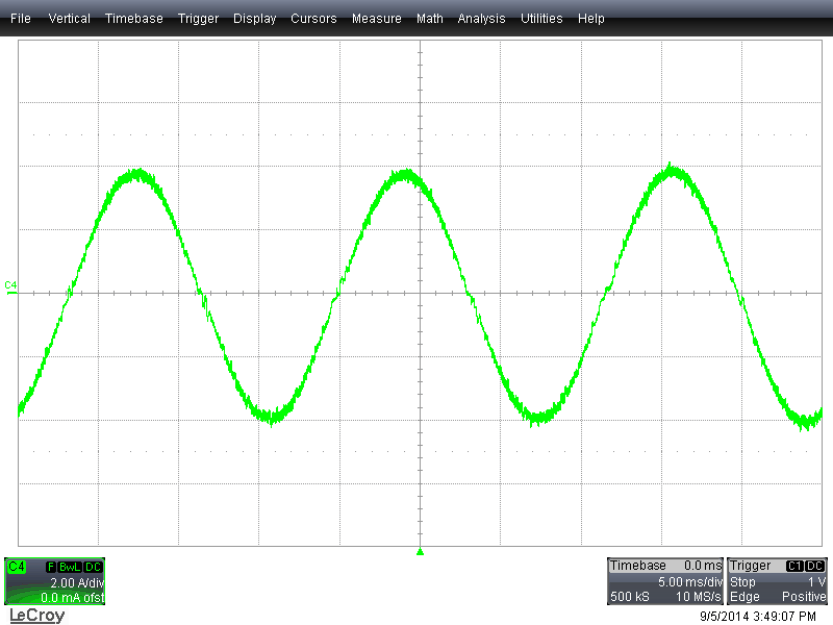
Task: Open the Timebase descriptor box
Action: pos(665,581)
